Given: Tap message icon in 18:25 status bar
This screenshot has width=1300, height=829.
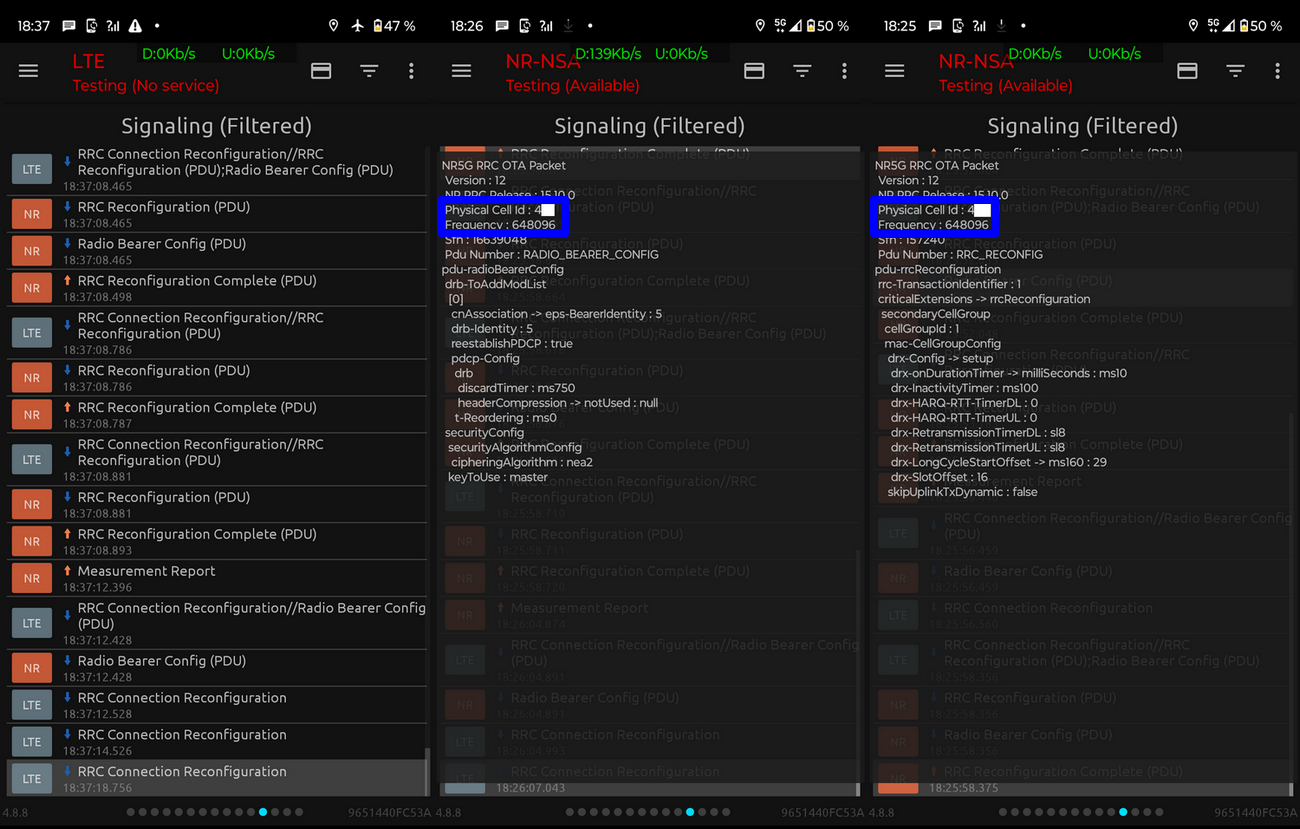Looking at the screenshot, I should tap(935, 26).
